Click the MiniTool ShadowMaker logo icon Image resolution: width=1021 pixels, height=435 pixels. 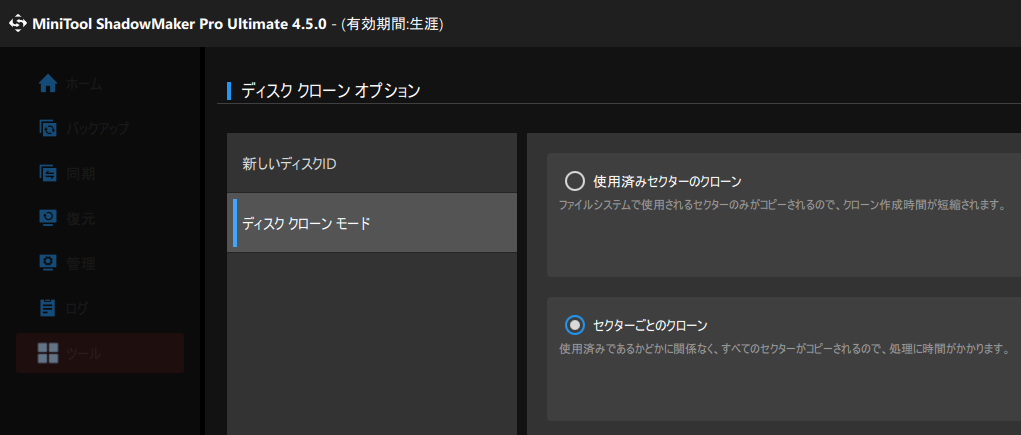pyautogui.click(x=17, y=24)
